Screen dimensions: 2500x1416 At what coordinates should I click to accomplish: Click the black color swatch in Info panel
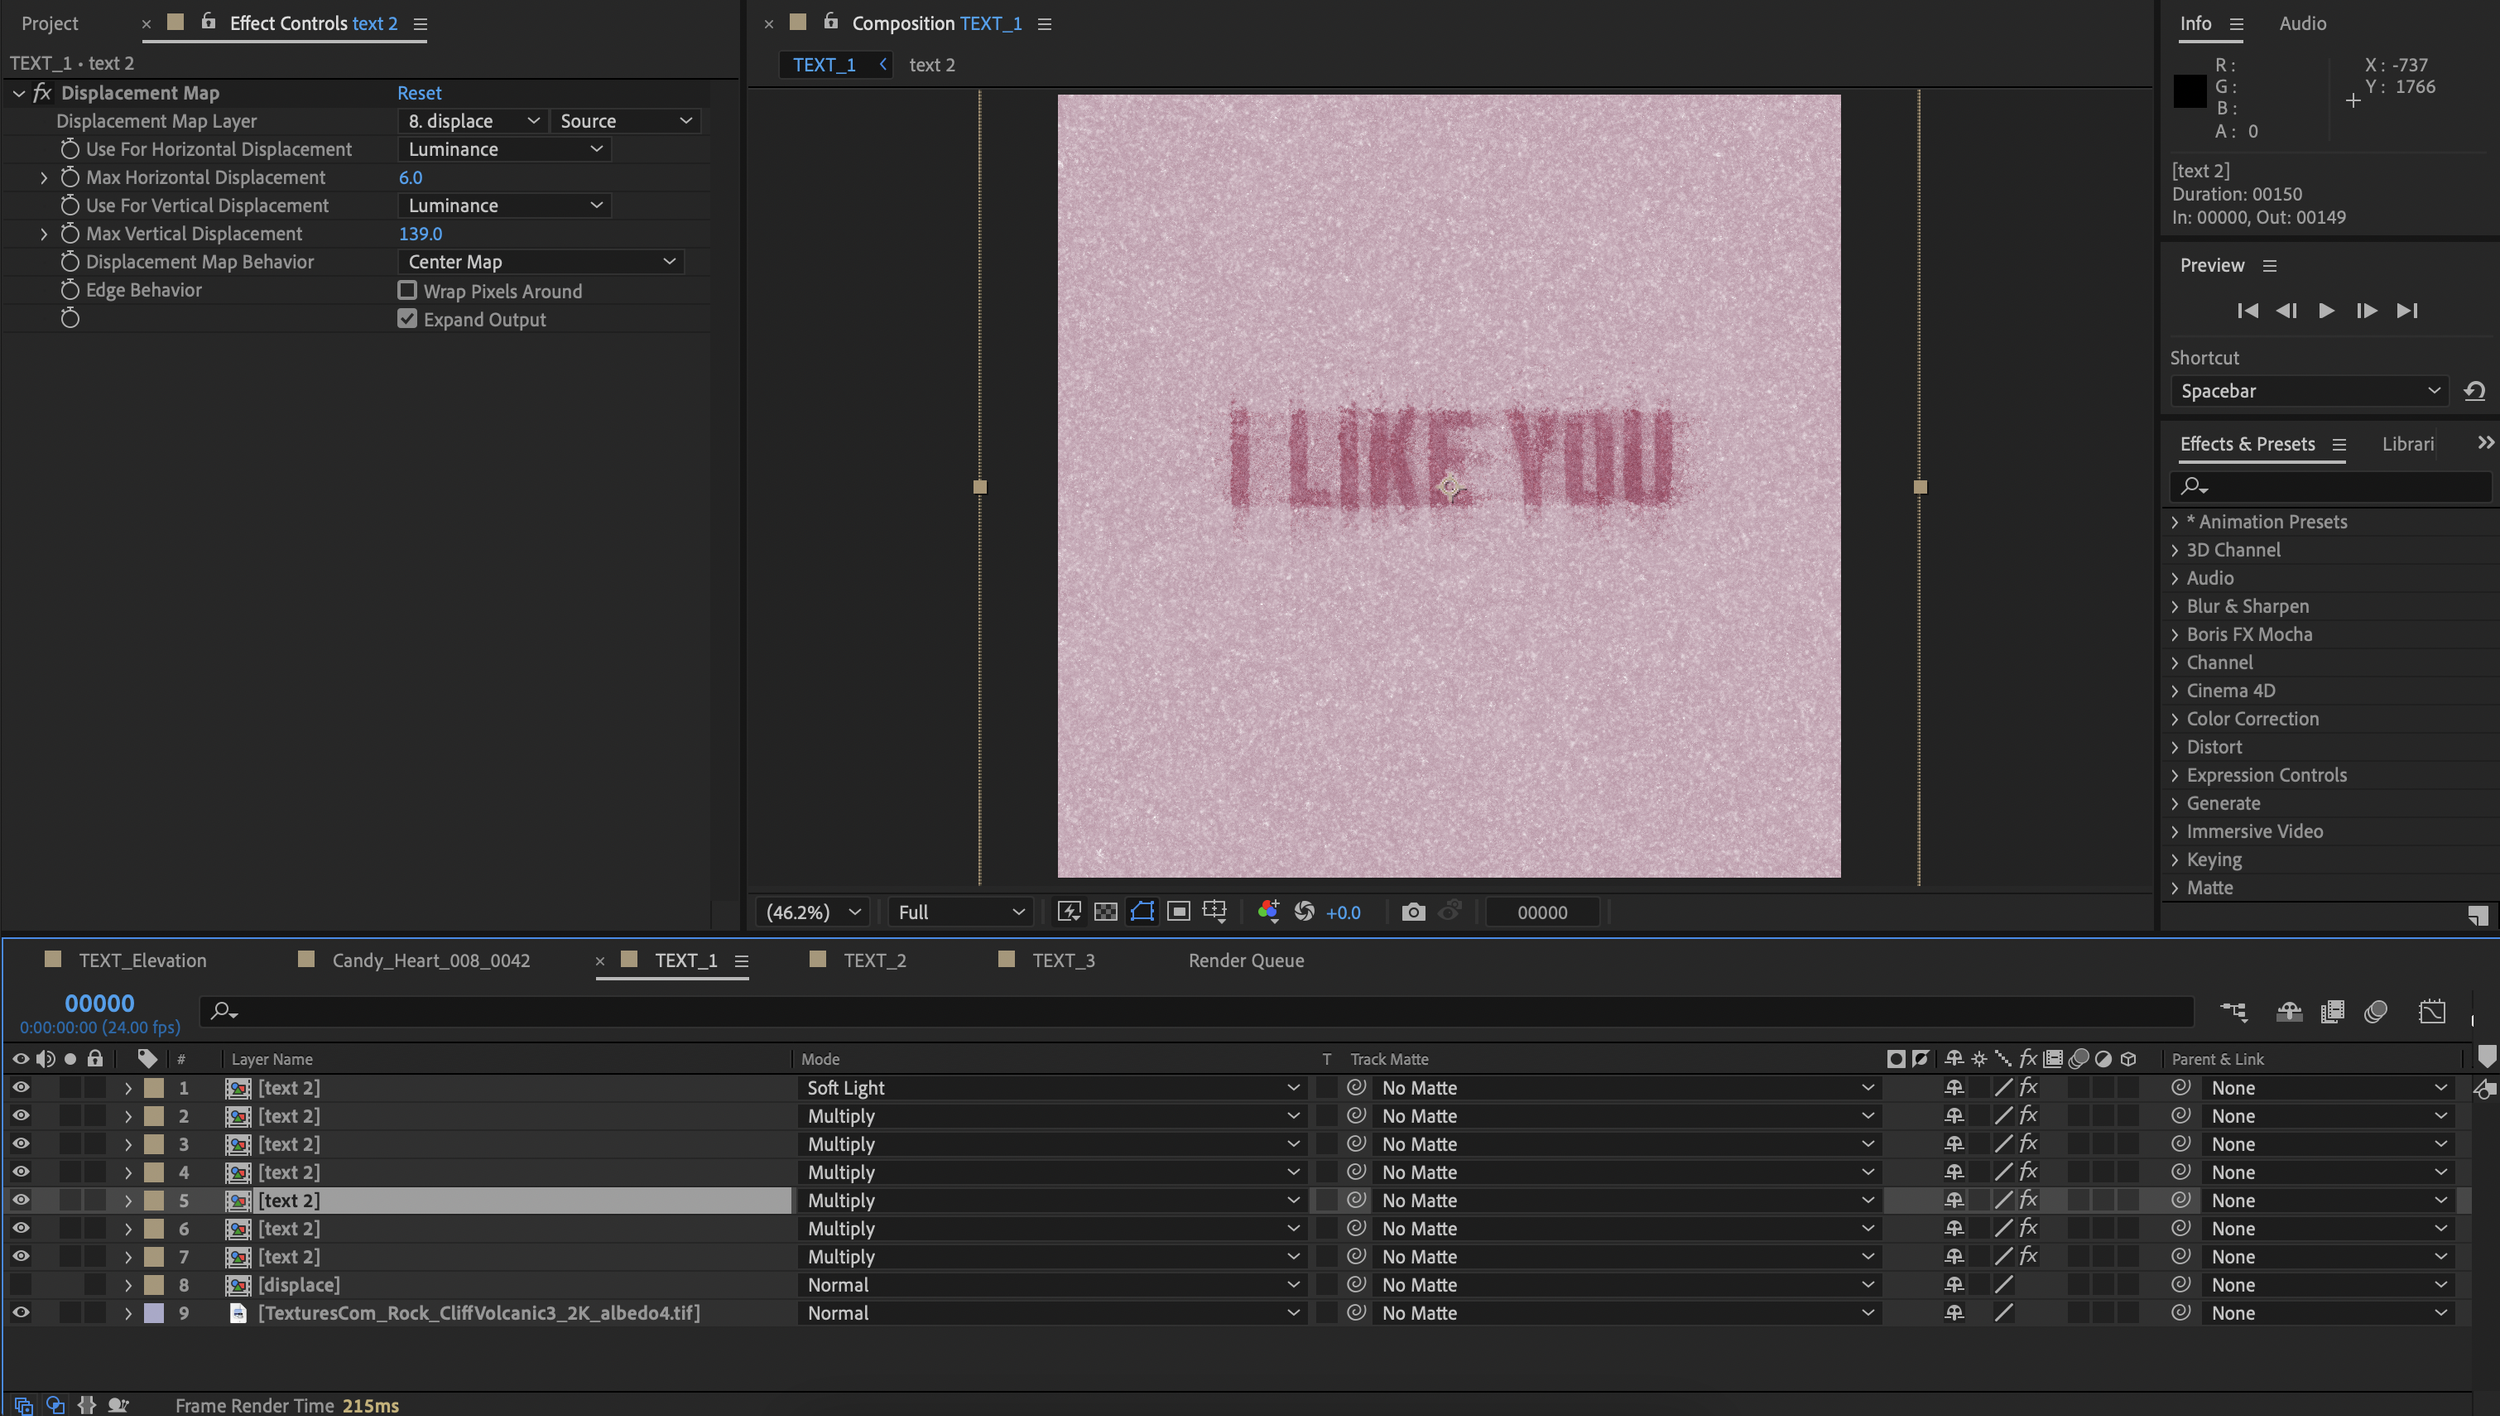(x=2189, y=92)
